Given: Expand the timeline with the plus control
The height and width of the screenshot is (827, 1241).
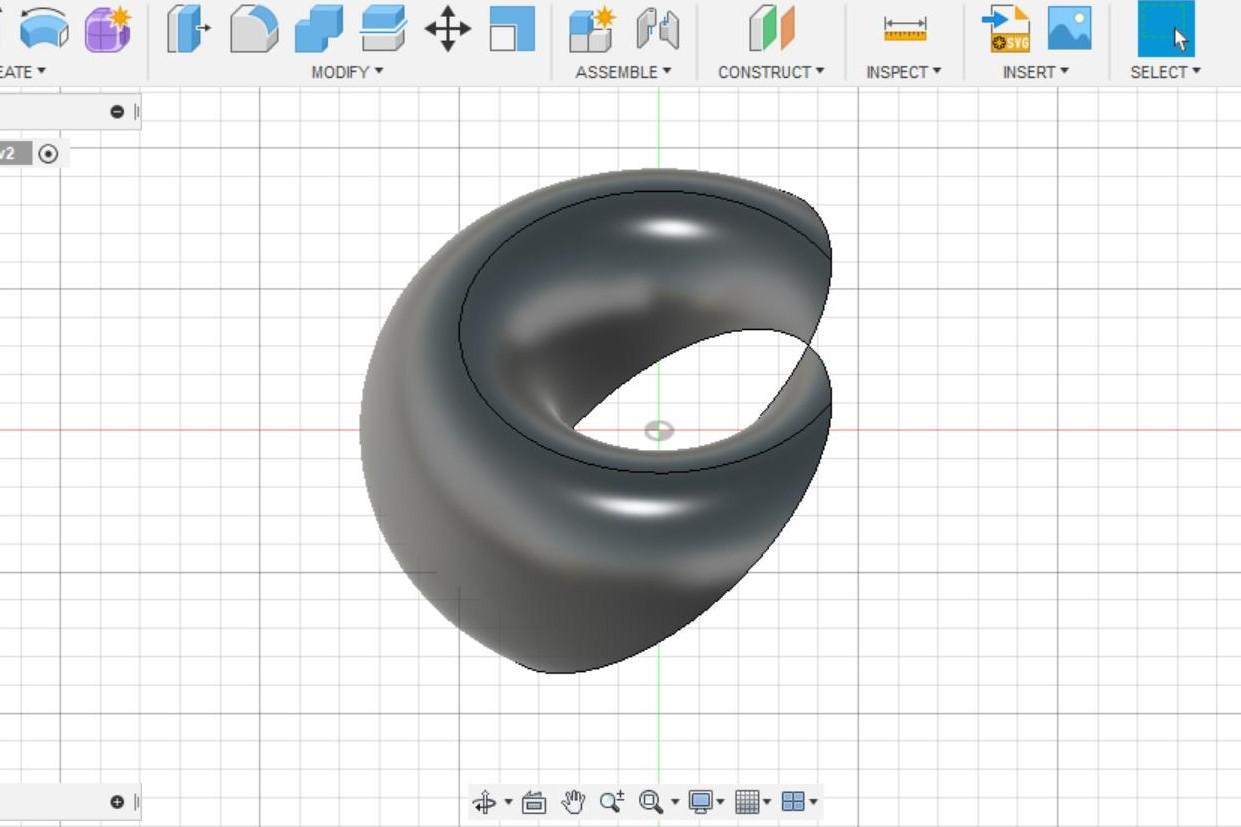Looking at the screenshot, I should click(x=119, y=800).
